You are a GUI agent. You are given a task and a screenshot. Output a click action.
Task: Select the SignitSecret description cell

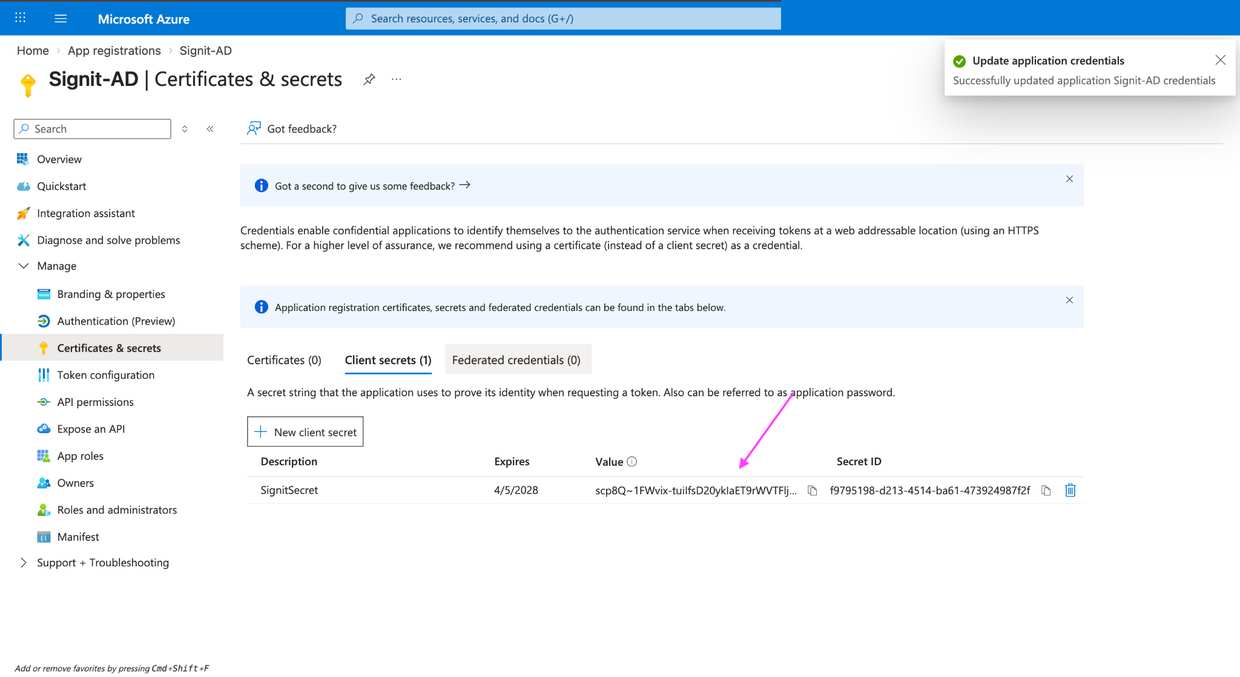(289, 490)
